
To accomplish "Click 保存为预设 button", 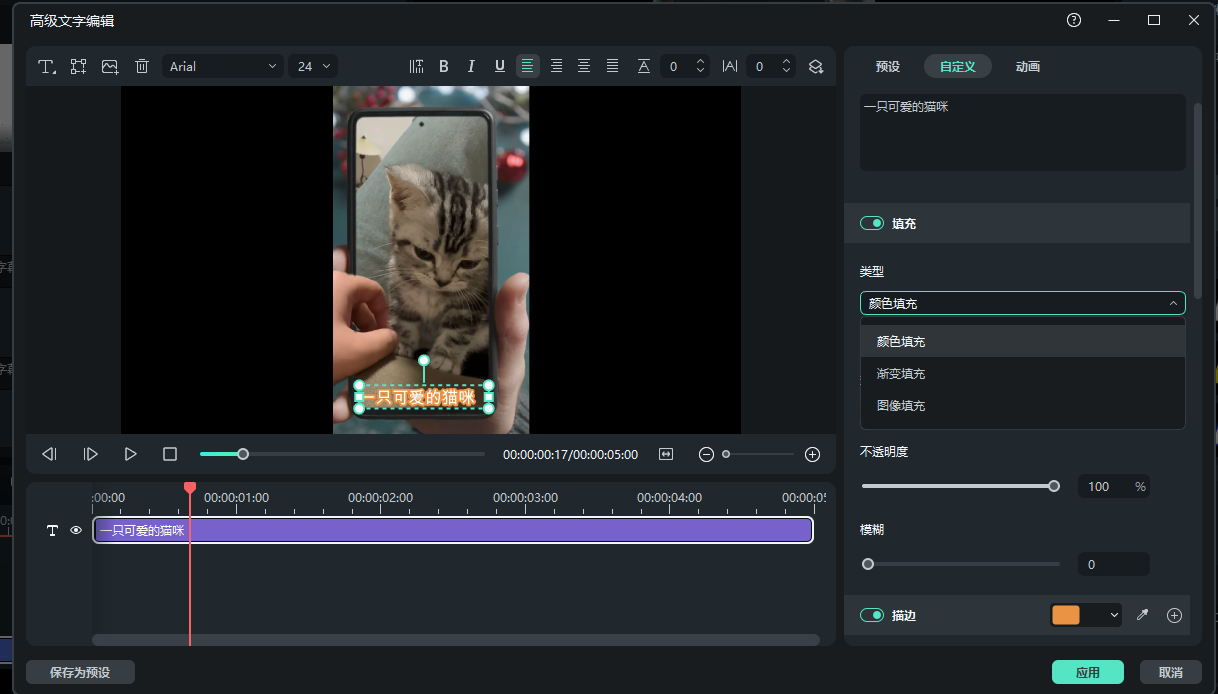I will click(80, 672).
